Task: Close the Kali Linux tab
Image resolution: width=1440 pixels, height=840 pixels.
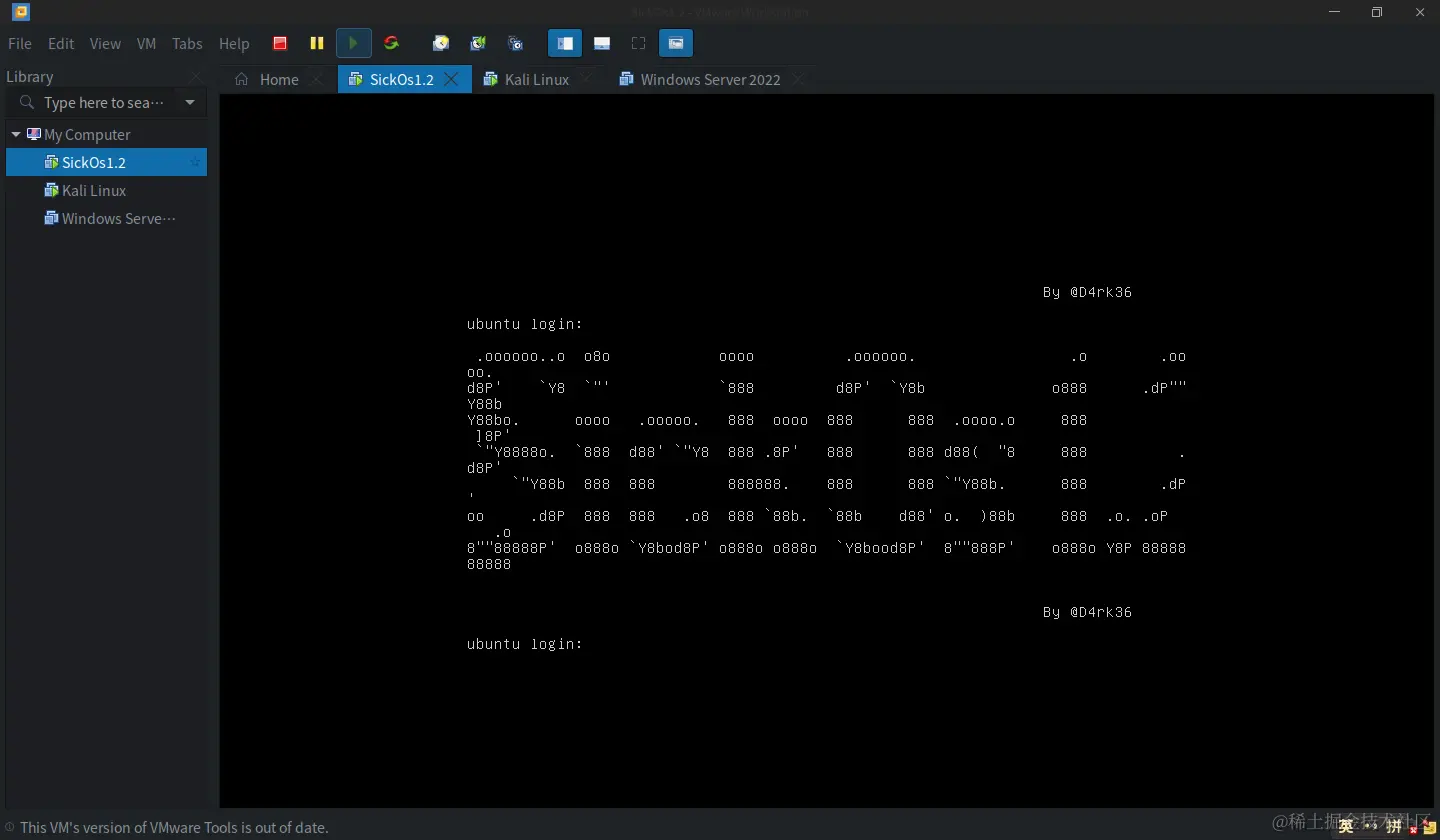Action: [587, 78]
